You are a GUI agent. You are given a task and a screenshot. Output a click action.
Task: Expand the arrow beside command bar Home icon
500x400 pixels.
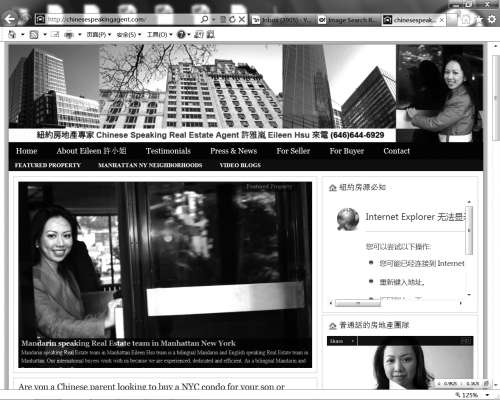[x=23, y=34]
